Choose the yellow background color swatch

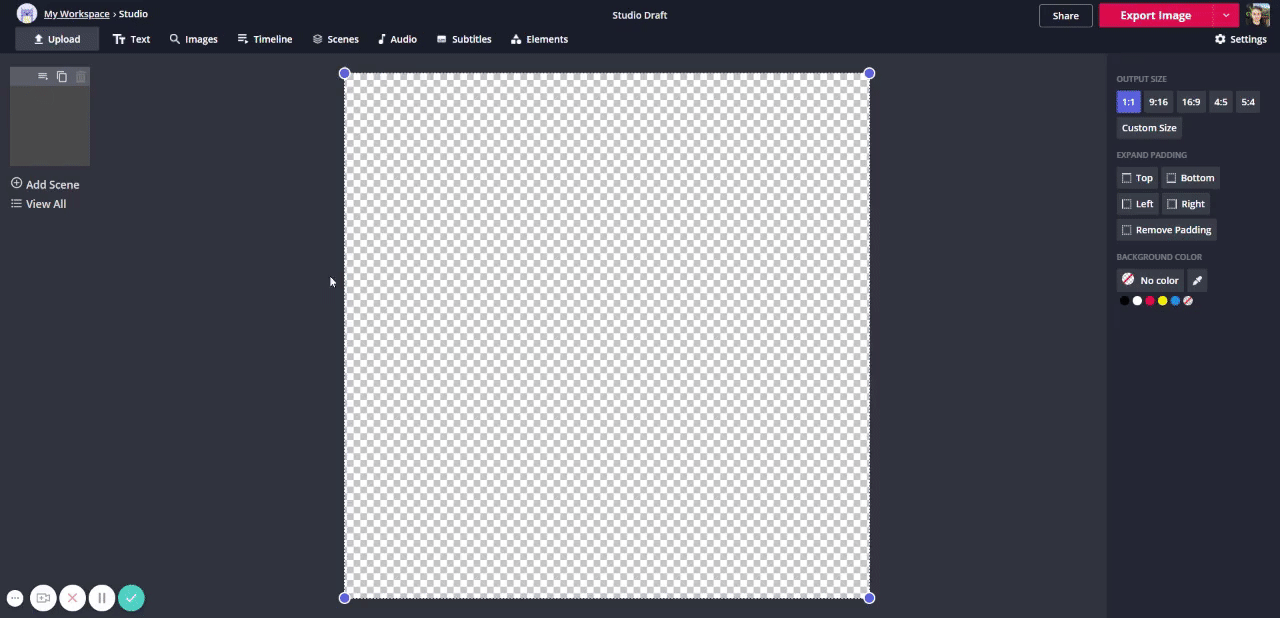click(x=1162, y=301)
